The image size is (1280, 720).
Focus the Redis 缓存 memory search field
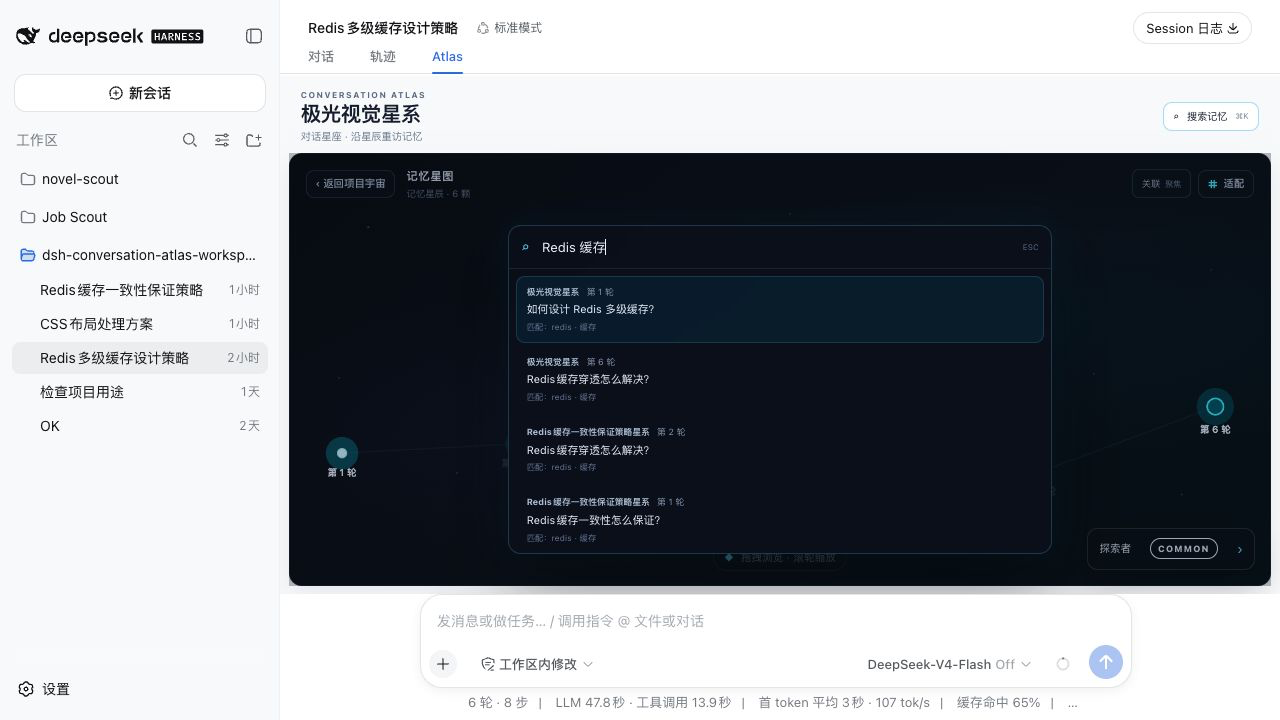pyautogui.click(x=775, y=247)
